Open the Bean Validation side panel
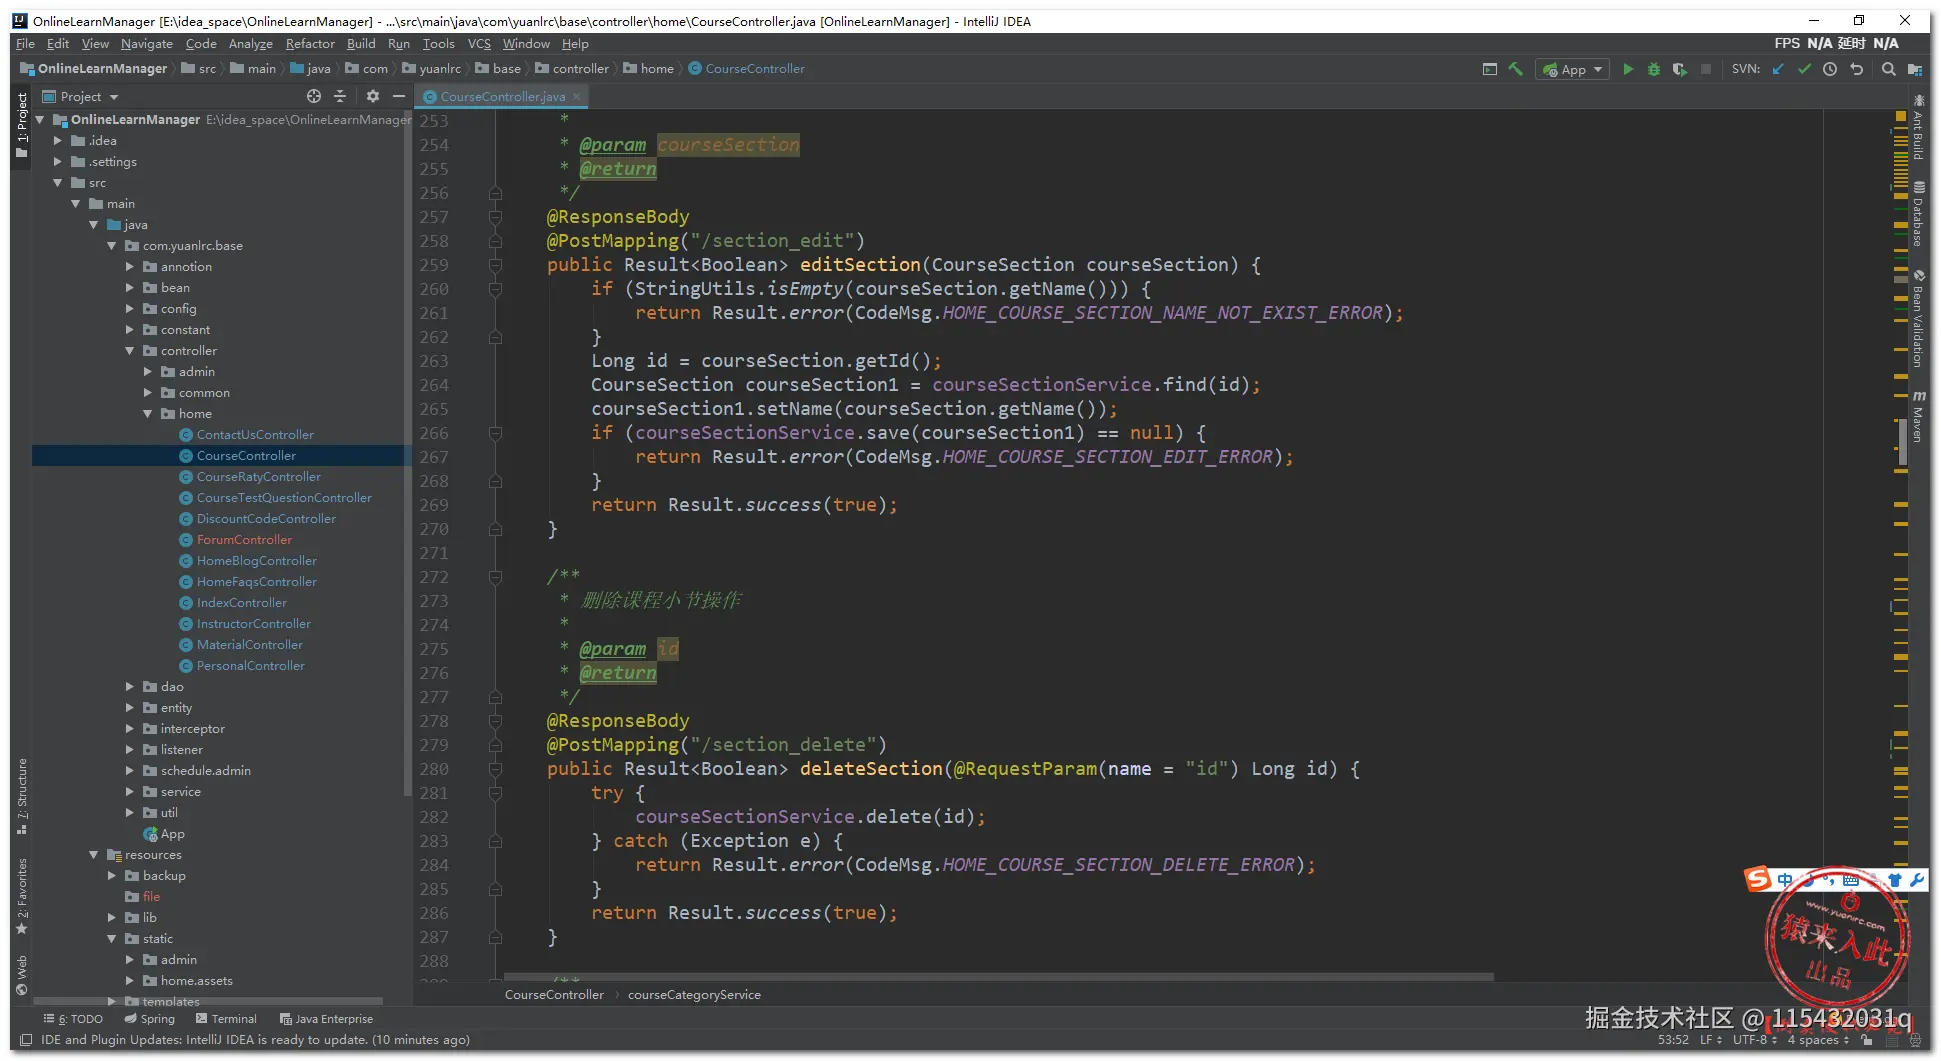 click(1918, 320)
